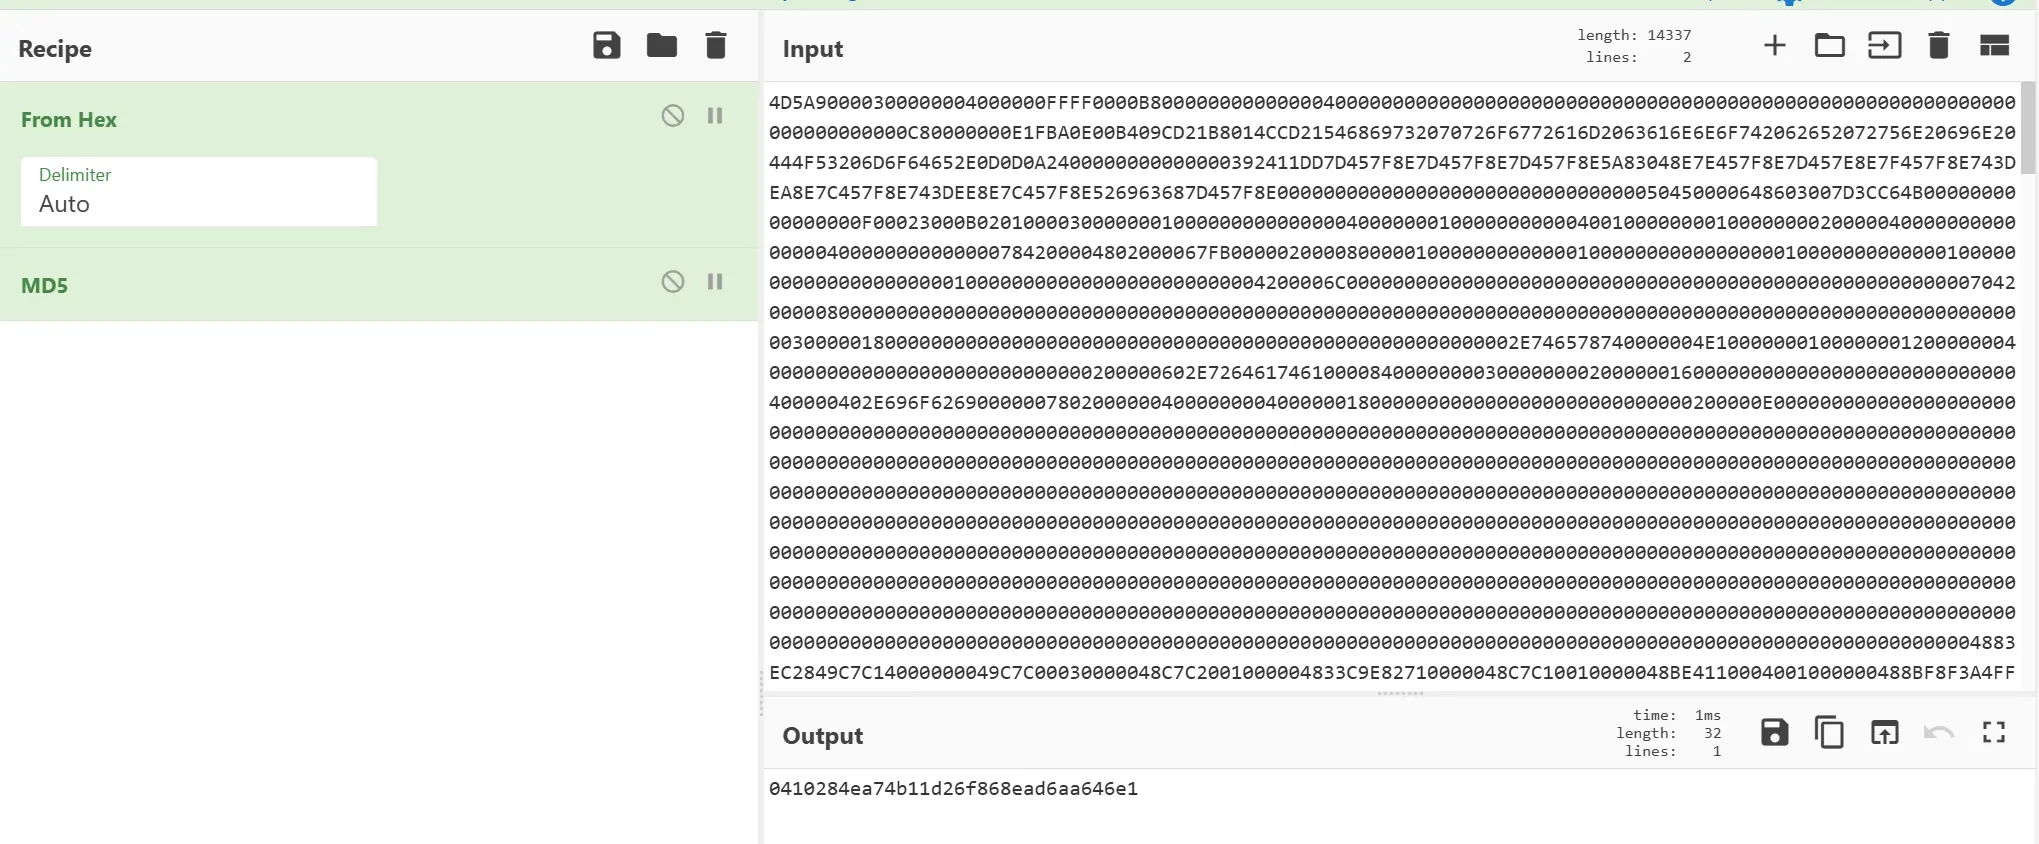Disable the From Hex operation

(673, 116)
